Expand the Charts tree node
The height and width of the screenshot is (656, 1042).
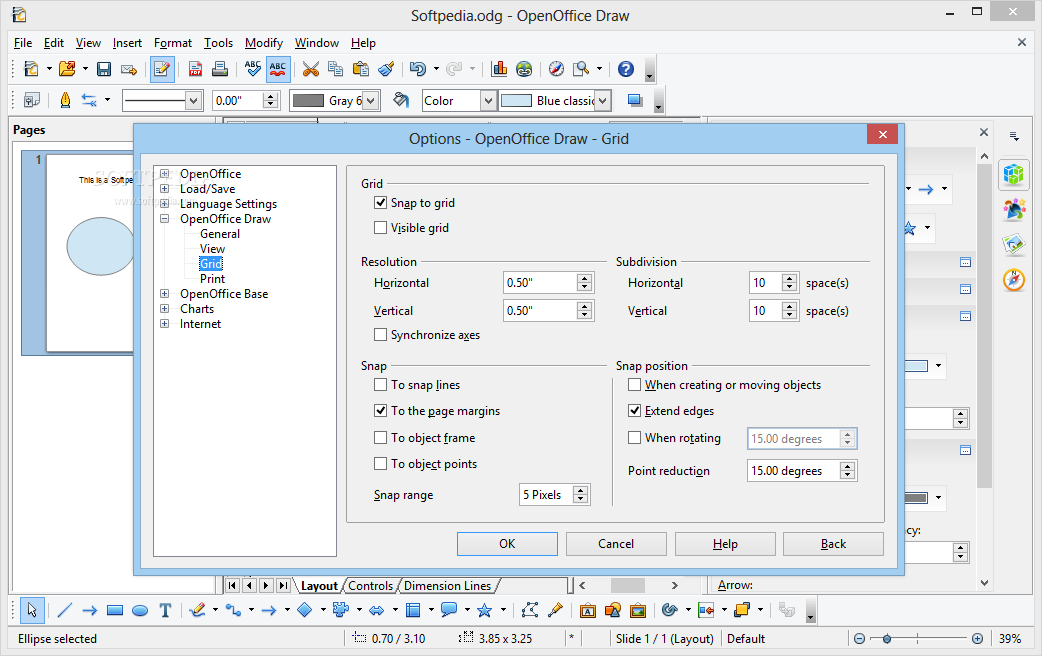[x=164, y=308]
